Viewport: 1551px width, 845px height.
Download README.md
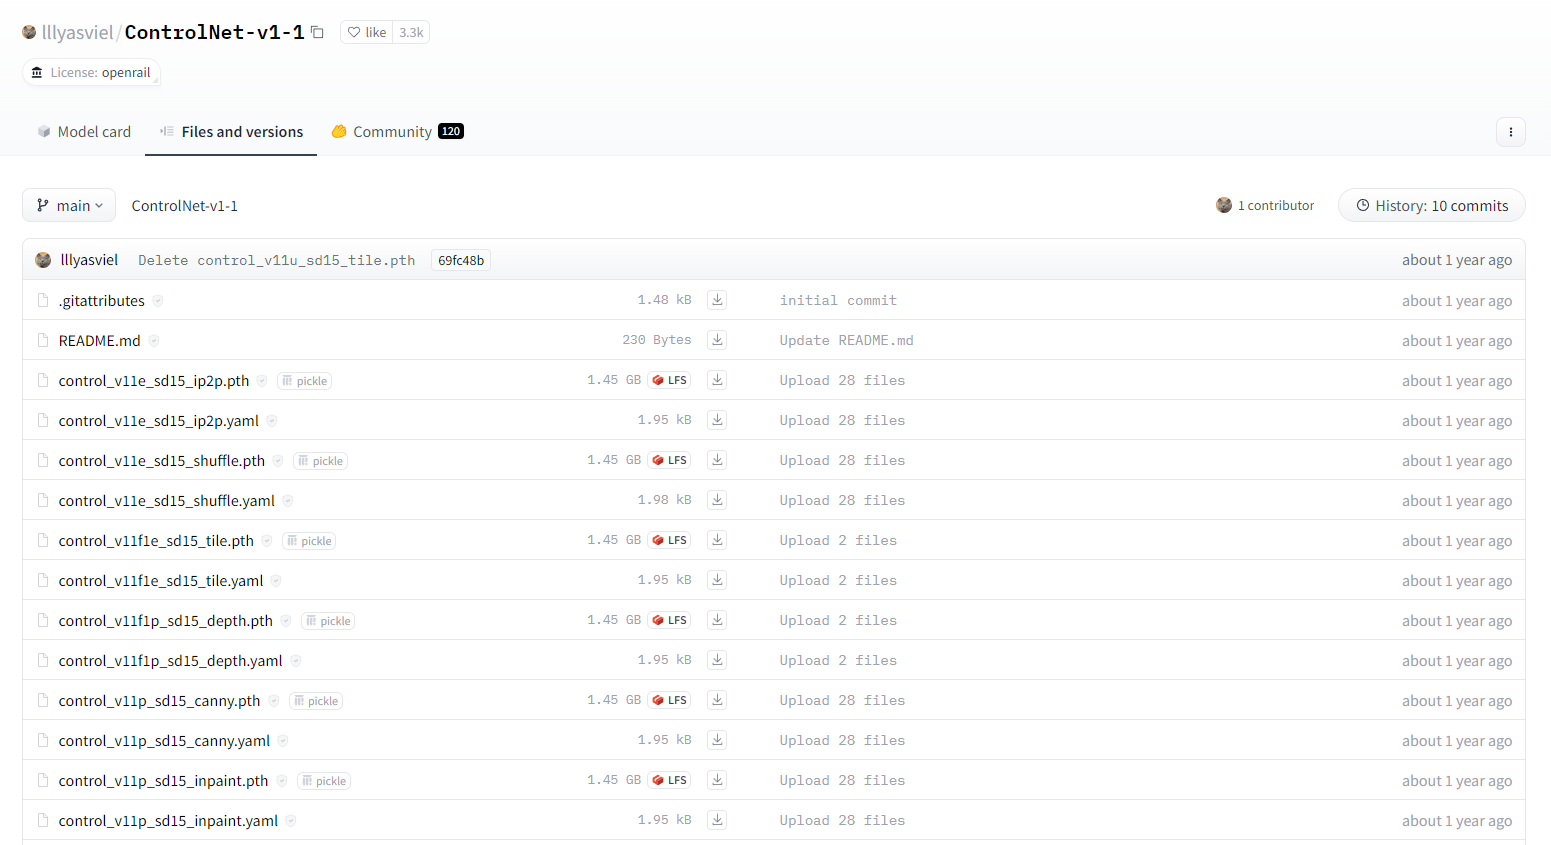pyautogui.click(x=717, y=339)
